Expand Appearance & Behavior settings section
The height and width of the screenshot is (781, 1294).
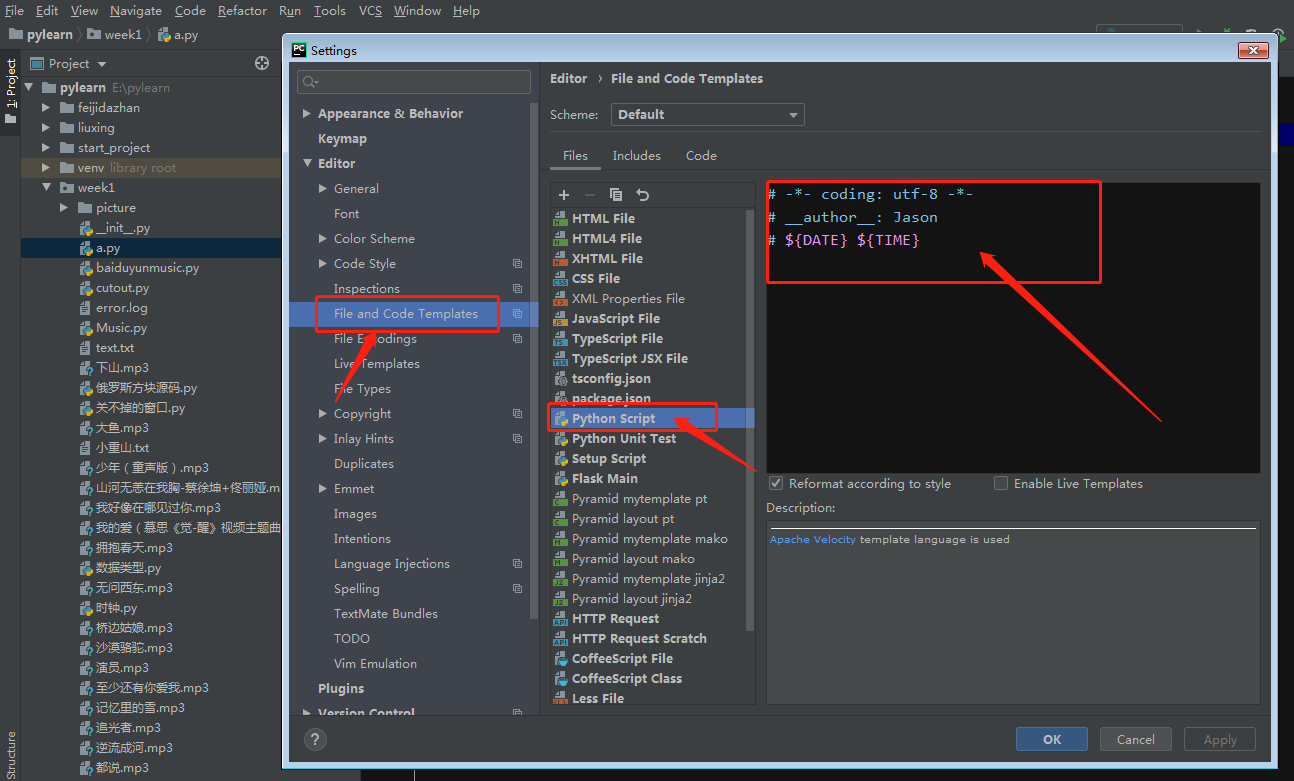307,113
